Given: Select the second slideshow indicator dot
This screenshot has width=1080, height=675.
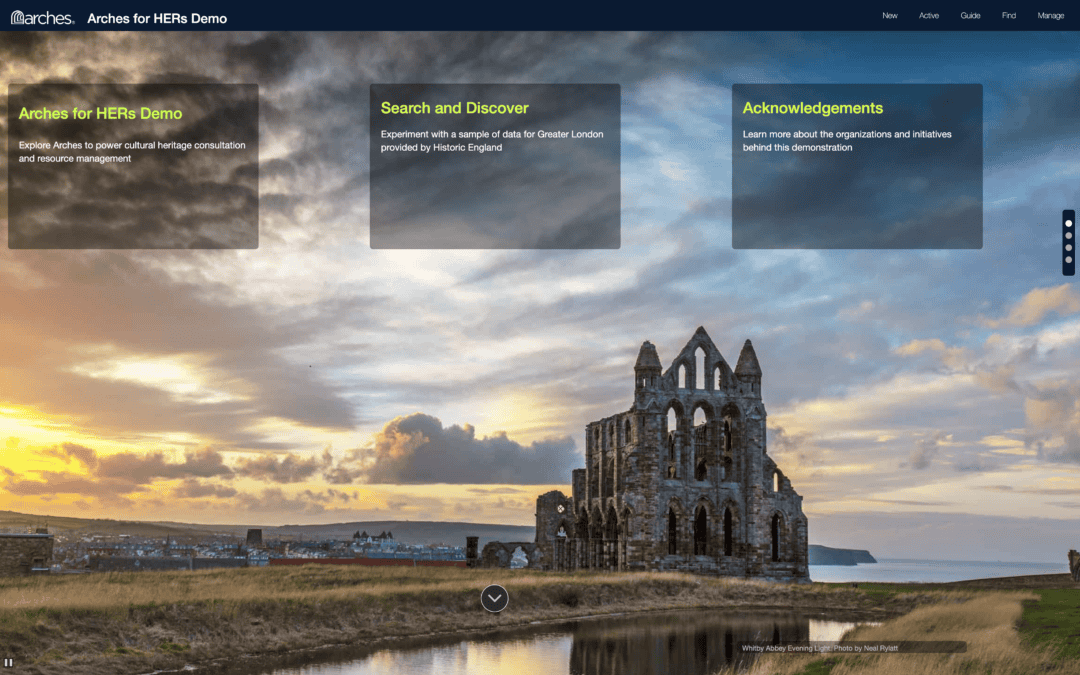Looking at the screenshot, I should [x=1069, y=235].
